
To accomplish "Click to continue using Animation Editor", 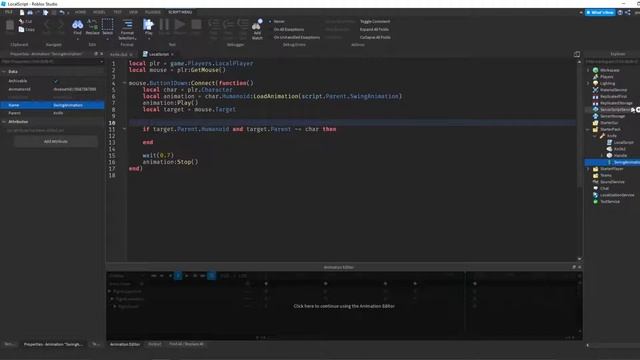I will pyautogui.click(x=344, y=306).
